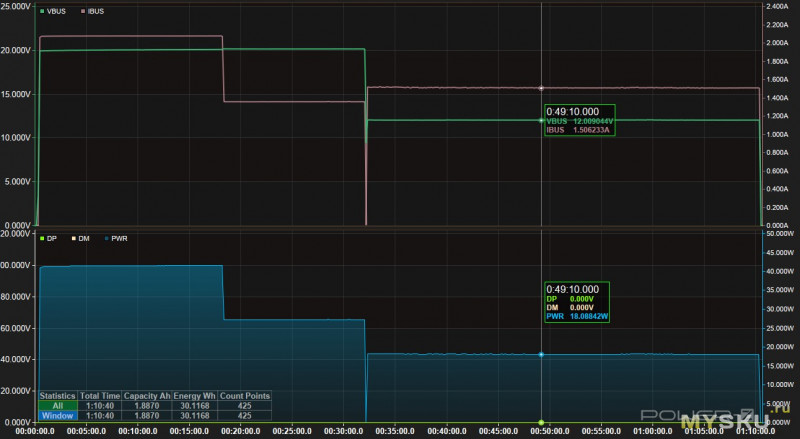Toggle the VBUS legend entry
800x439 pixels.
53,11
